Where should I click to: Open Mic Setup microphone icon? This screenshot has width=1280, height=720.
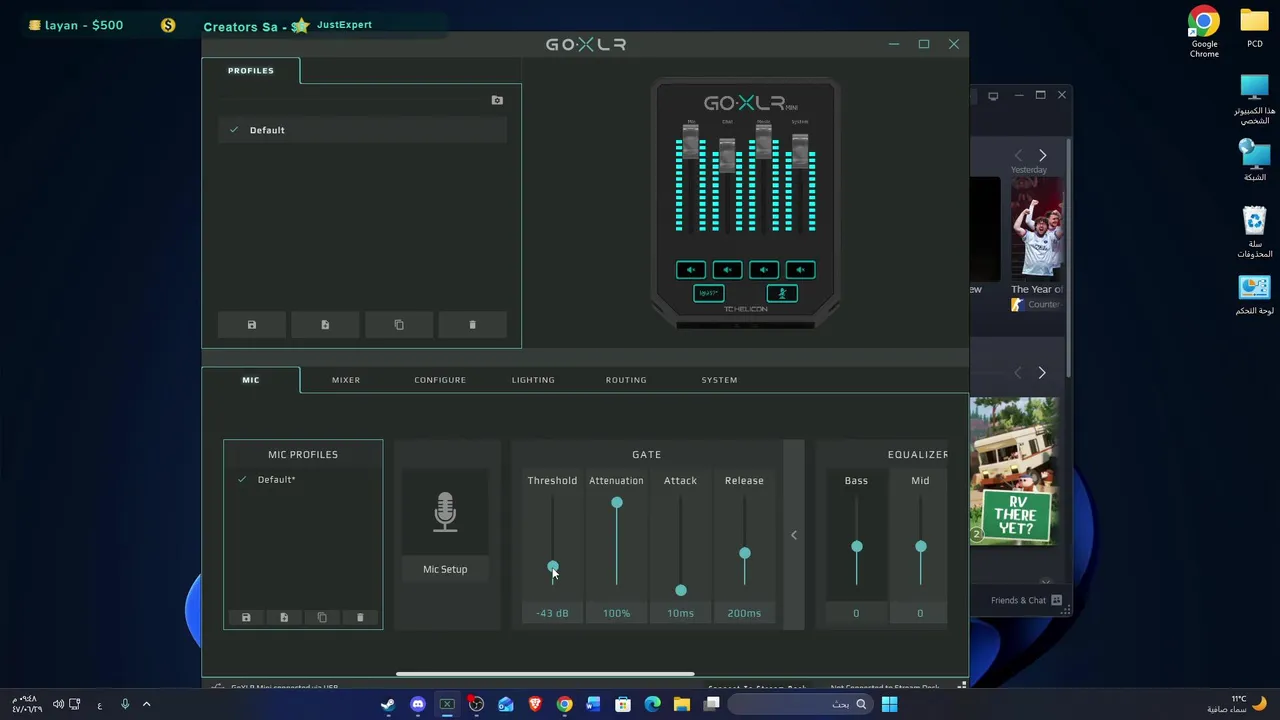coord(445,512)
